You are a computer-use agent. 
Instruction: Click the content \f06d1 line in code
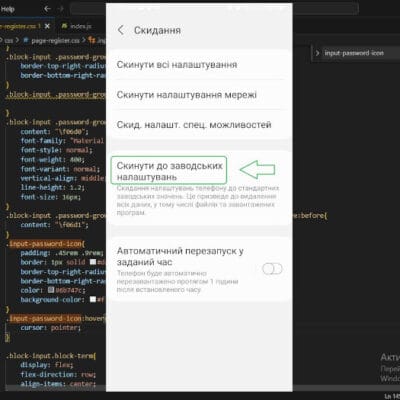click(54, 225)
